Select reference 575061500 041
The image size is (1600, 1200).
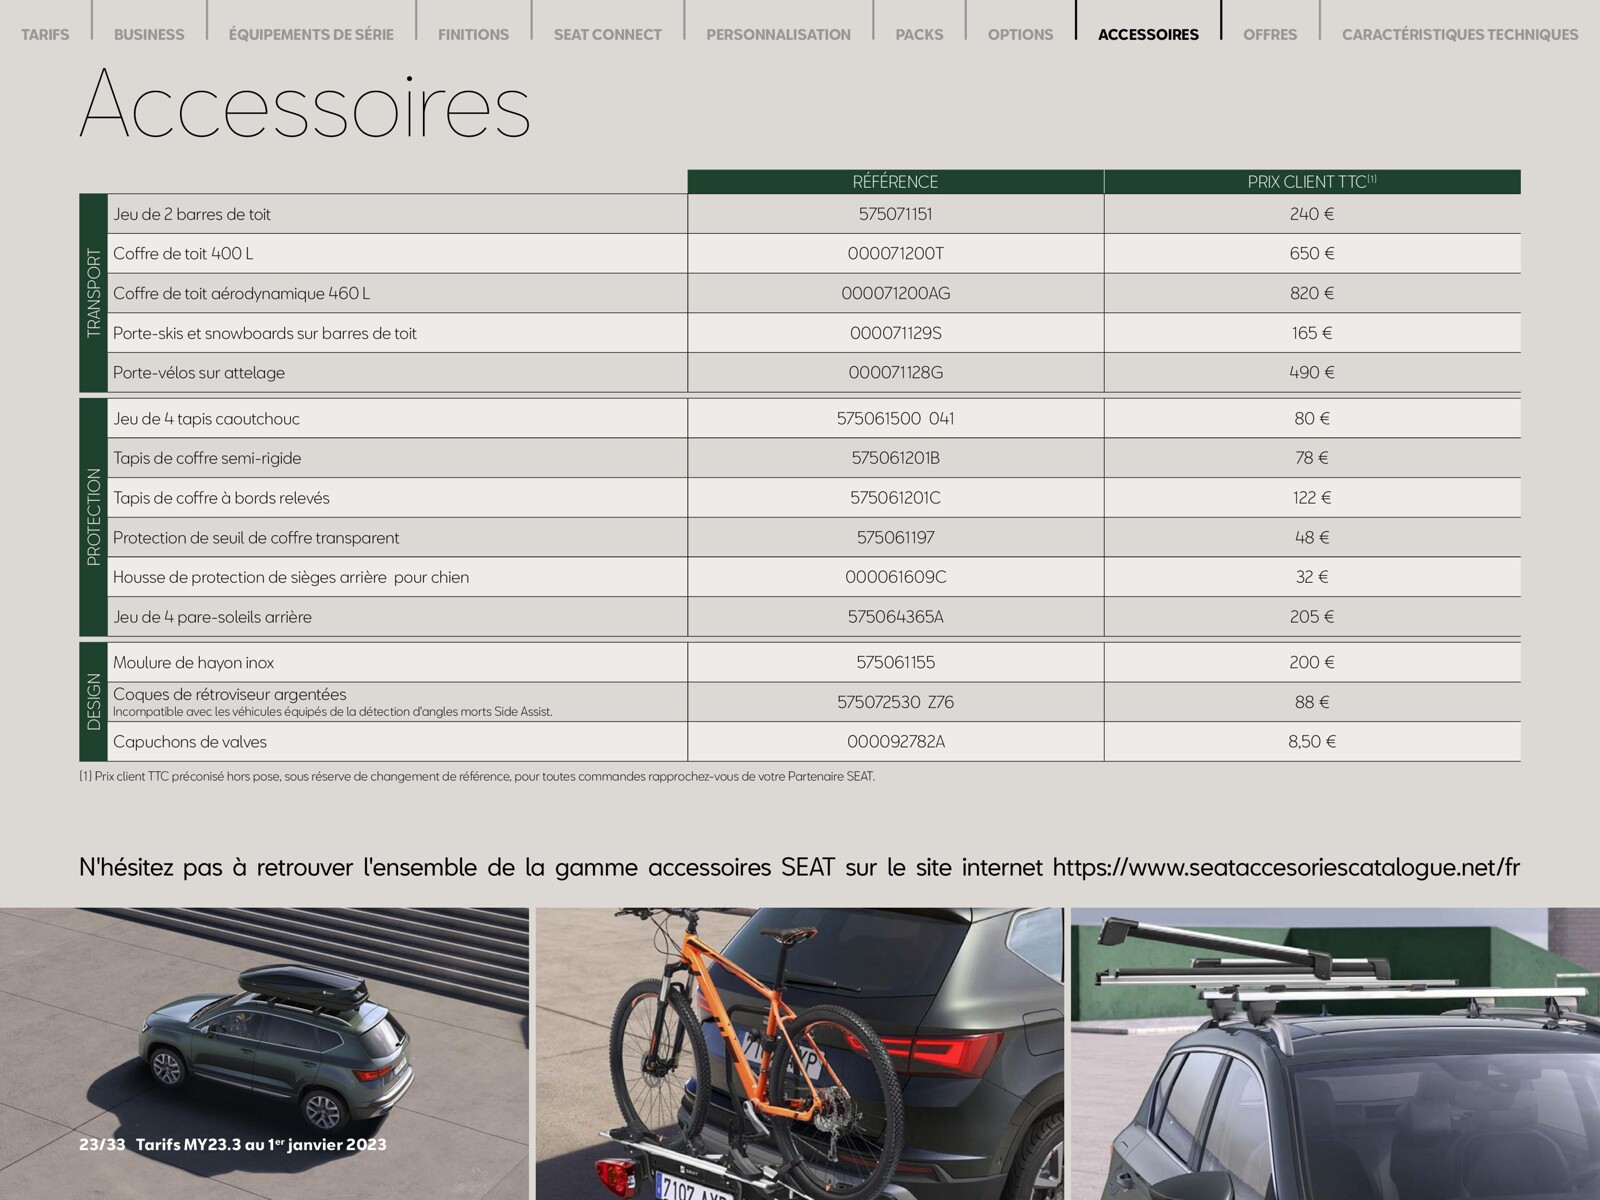pos(895,418)
